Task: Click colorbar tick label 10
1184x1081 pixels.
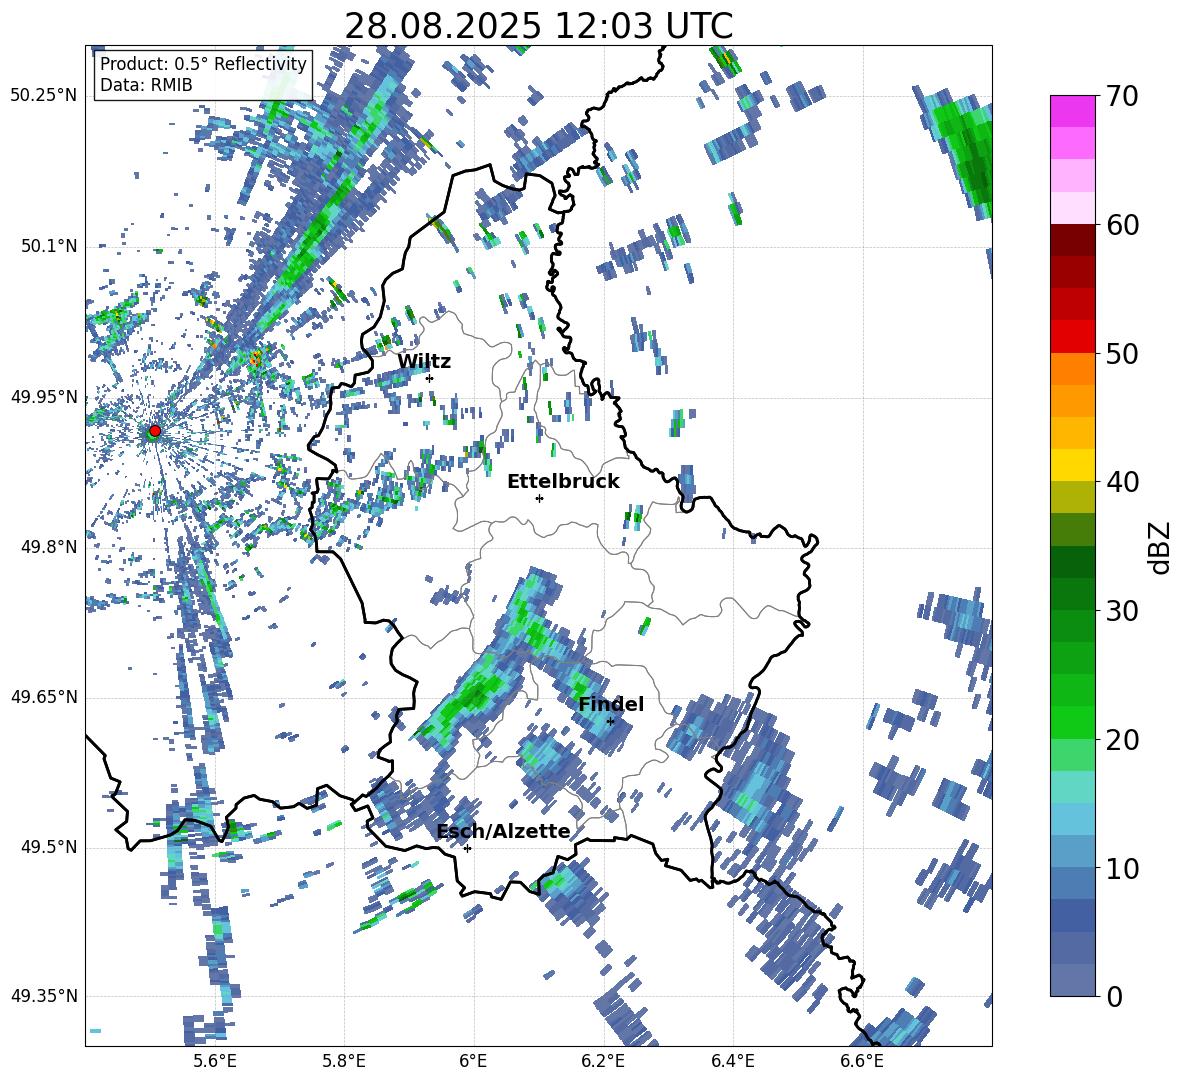Action: pyautogui.click(x=1122, y=868)
